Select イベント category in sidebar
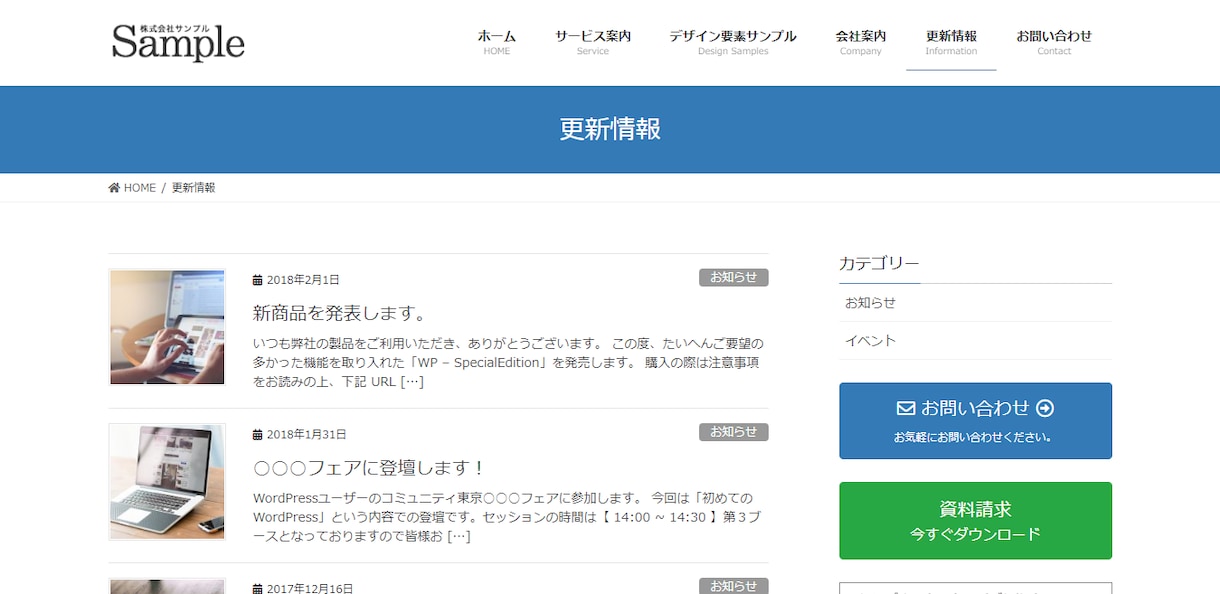This screenshot has height=594, width=1220. coord(975,341)
